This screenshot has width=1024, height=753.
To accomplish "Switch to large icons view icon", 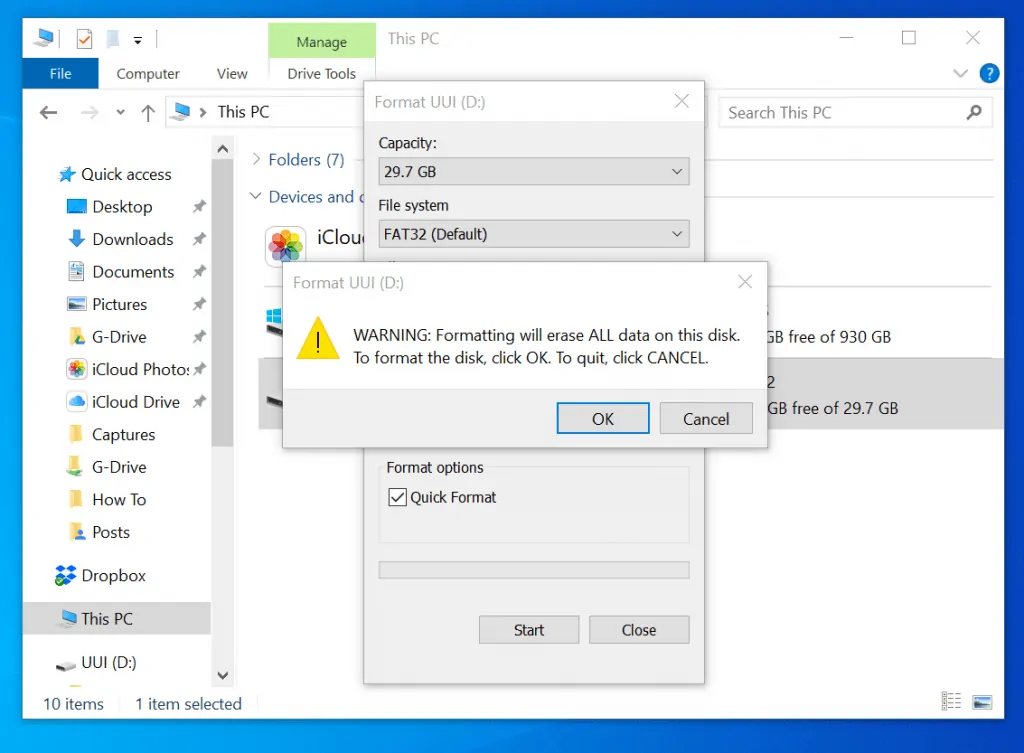I will (982, 702).
